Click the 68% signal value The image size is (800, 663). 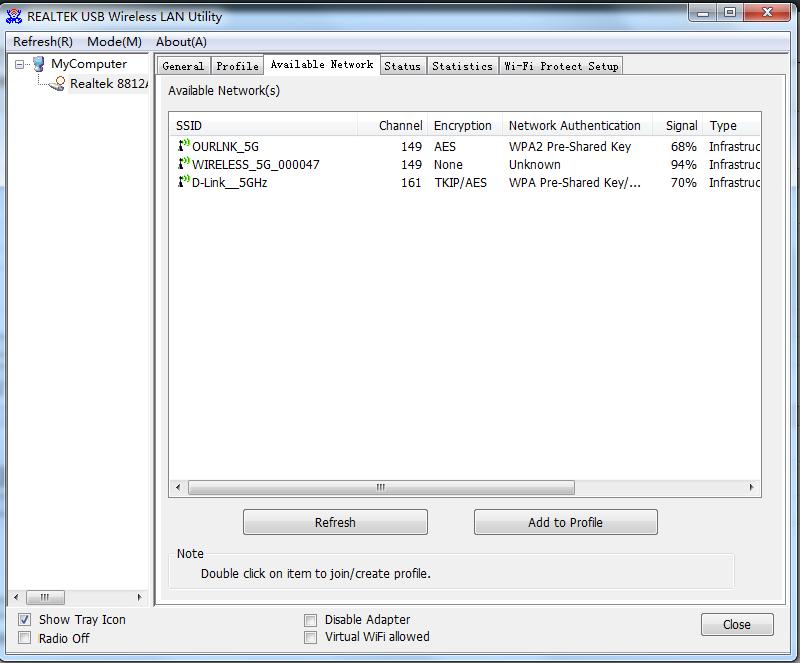(x=684, y=146)
